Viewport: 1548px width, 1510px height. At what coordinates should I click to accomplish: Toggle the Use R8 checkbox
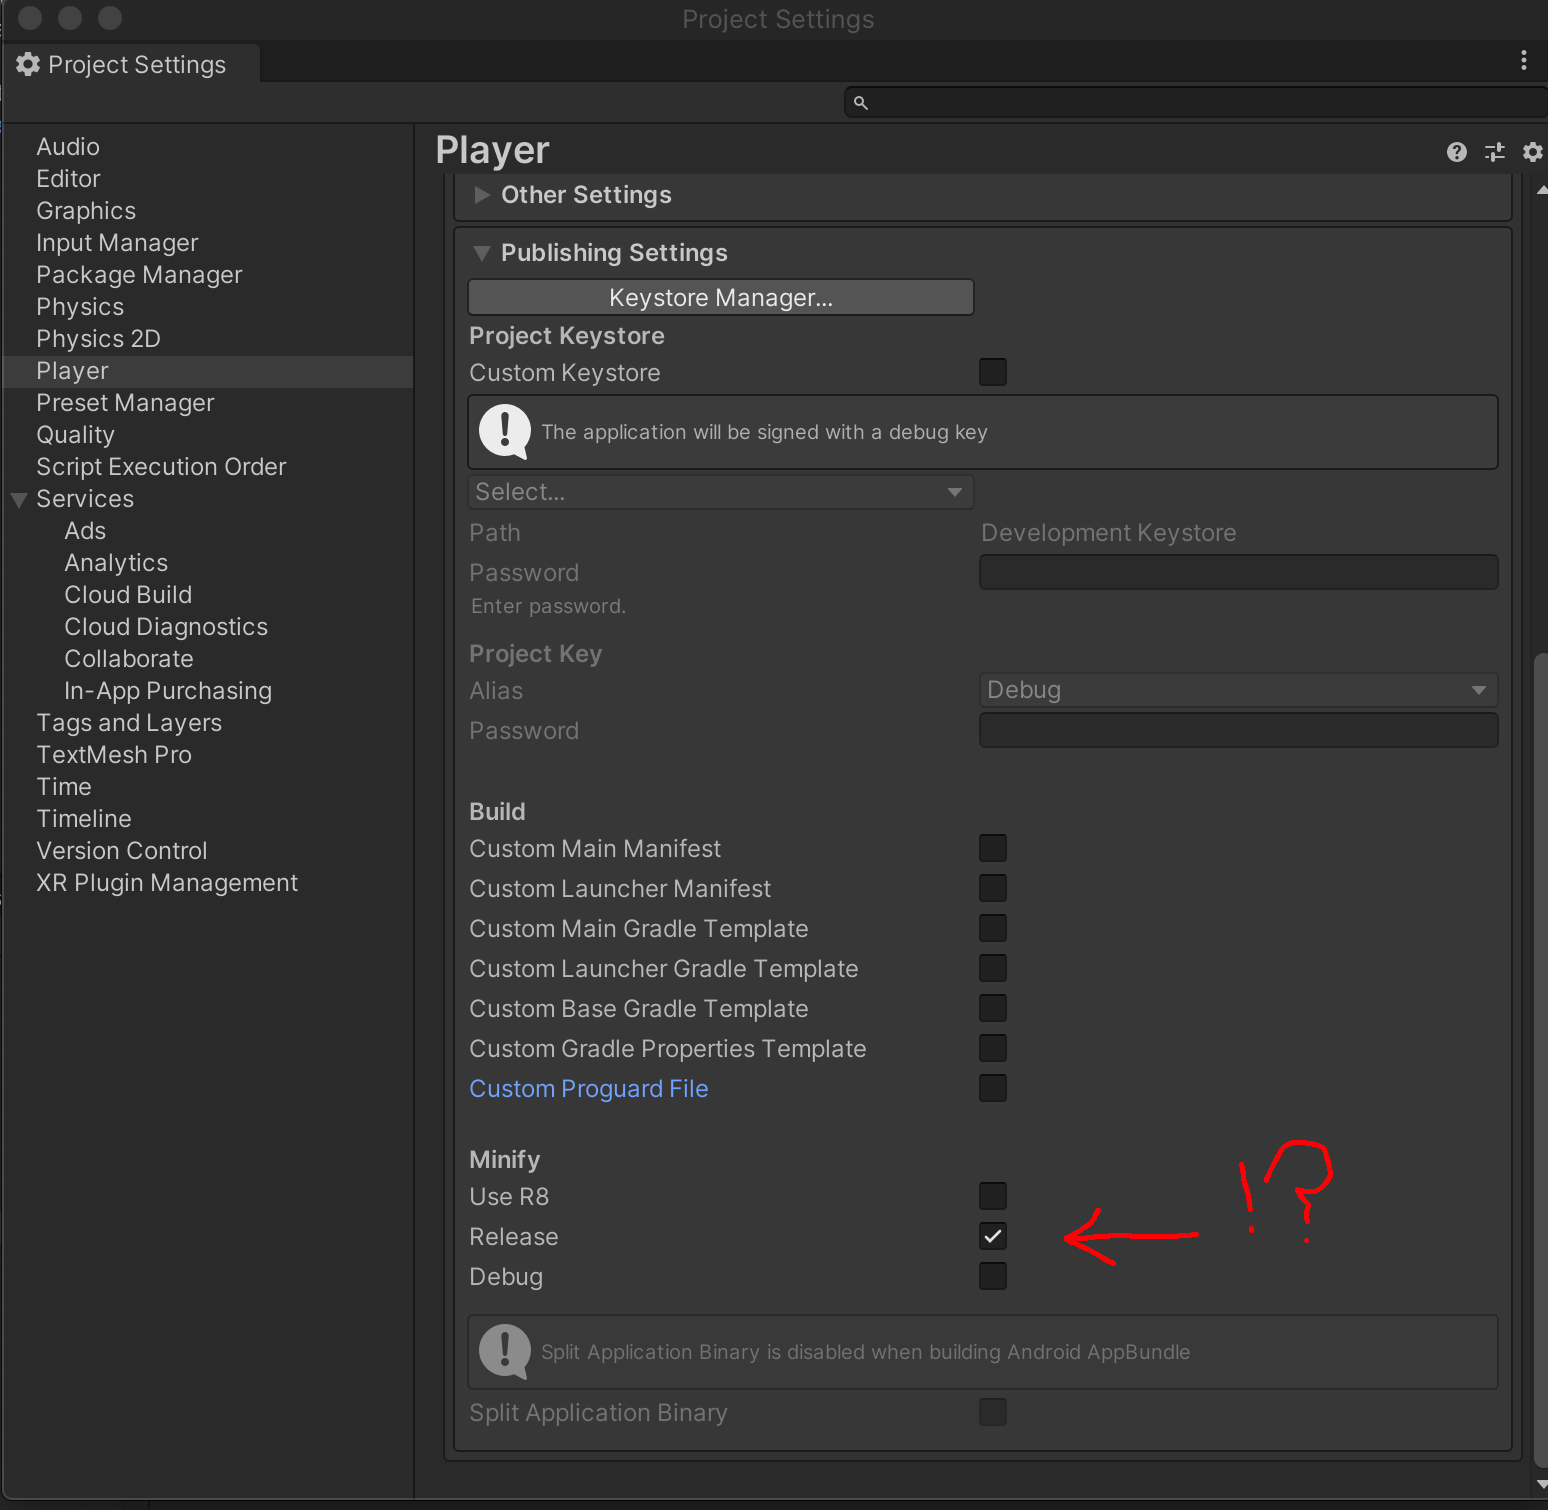(x=992, y=1196)
